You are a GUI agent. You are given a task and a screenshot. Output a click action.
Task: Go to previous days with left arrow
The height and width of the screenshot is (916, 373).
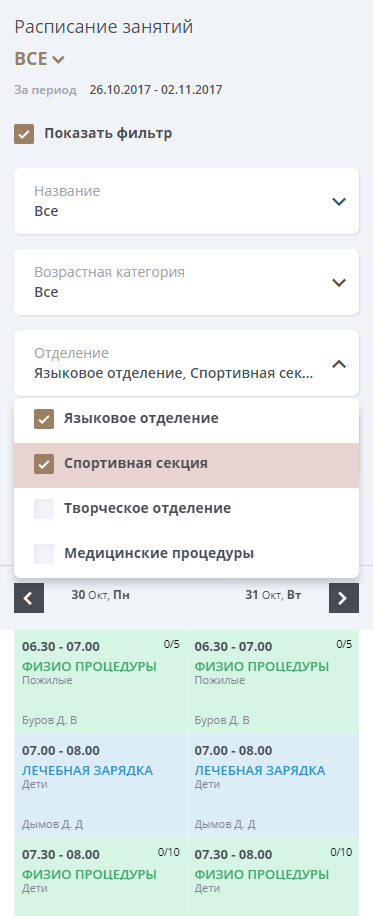pyautogui.click(x=29, y=598)
